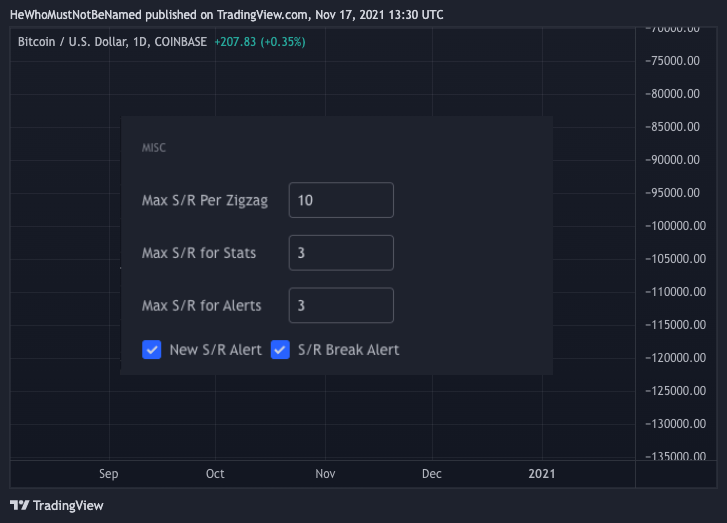Image resolution: width=727 pixels, height=523 pixels.
Task: Click the '2021' time axis label
Action: 542,474
